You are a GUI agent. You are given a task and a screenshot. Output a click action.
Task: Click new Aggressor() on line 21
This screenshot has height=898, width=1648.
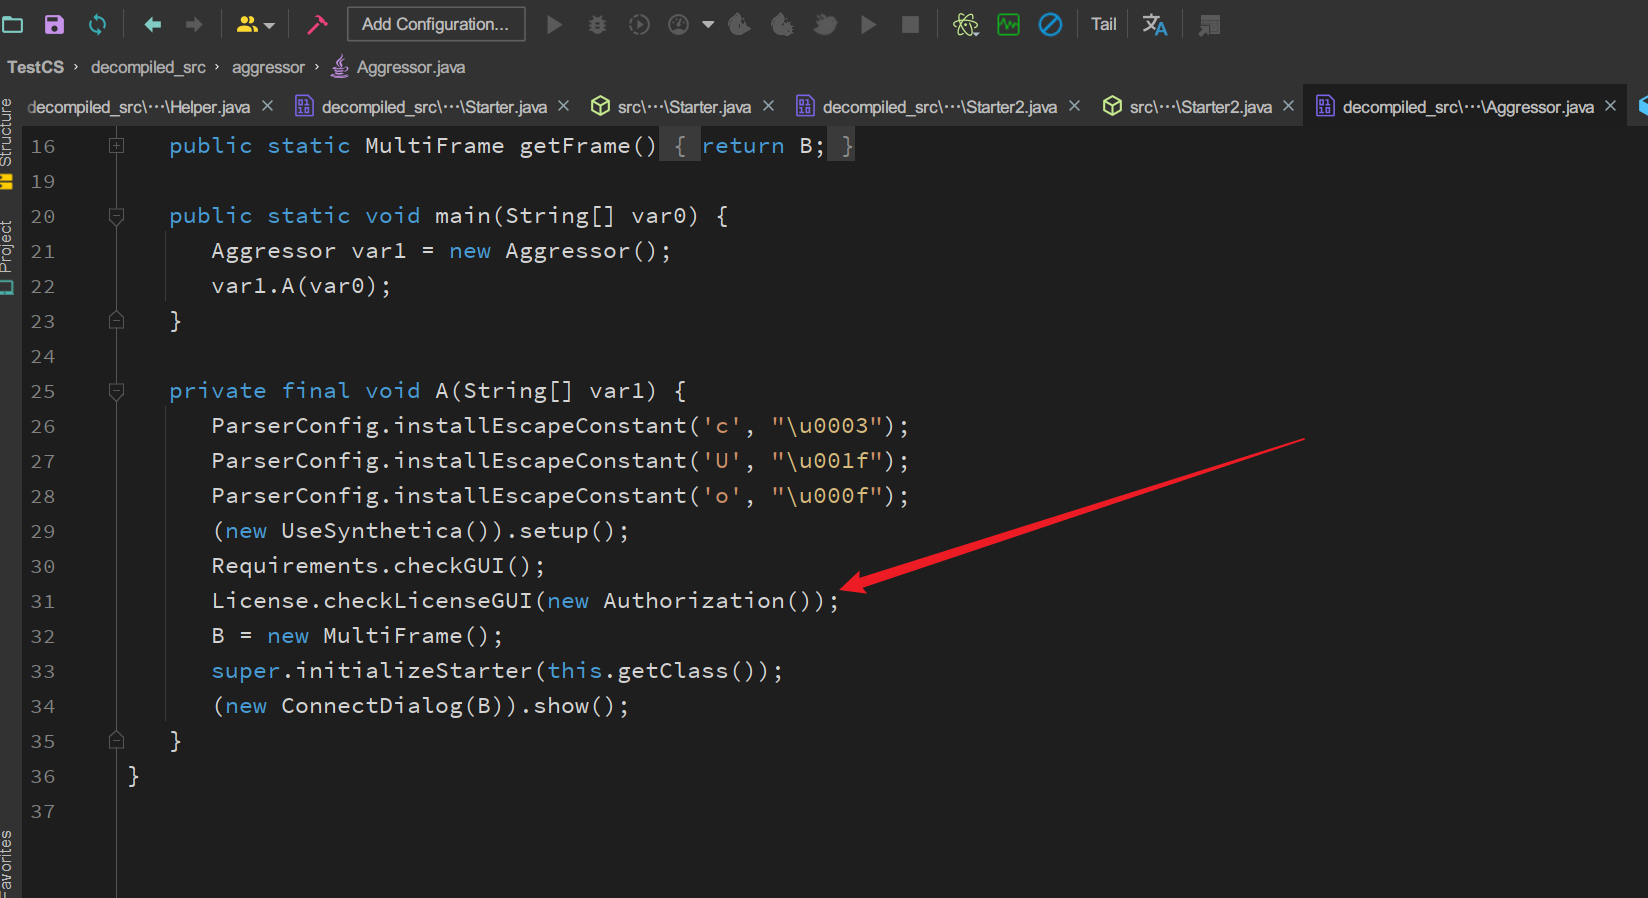click(553, 251)
